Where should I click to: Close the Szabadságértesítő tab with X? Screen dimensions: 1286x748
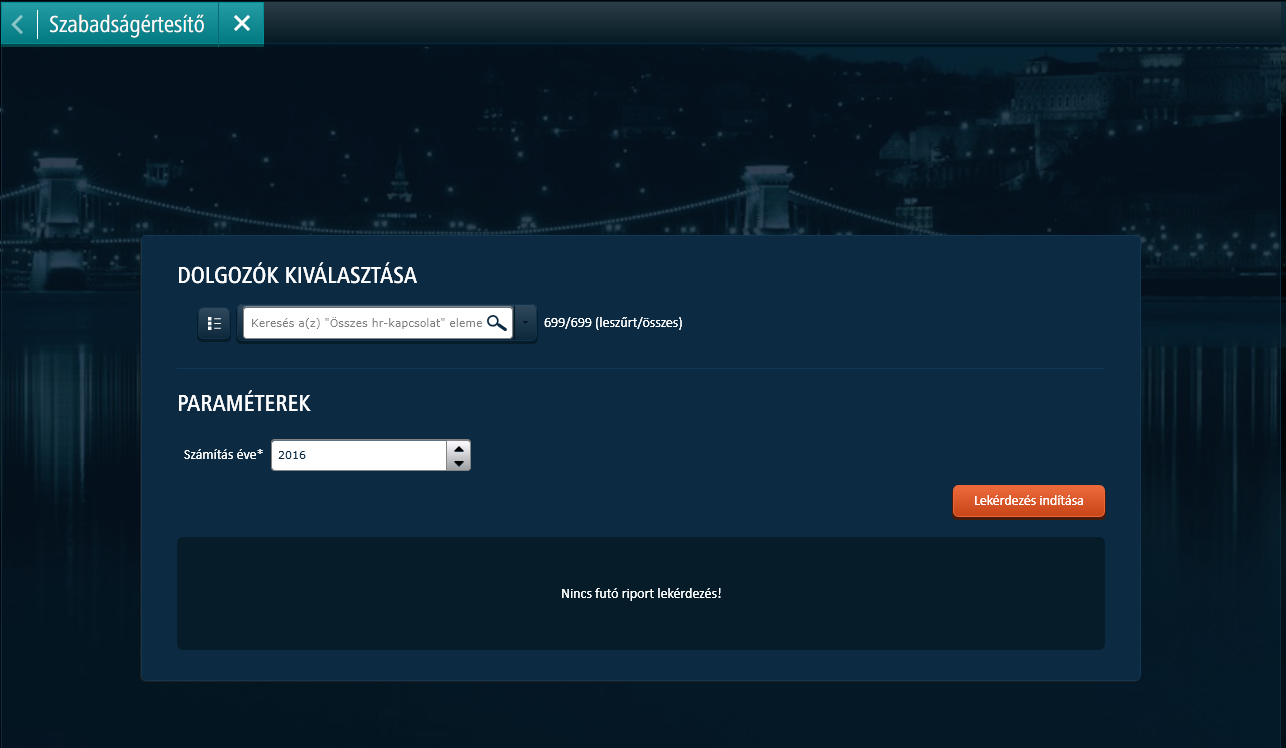[241, 24]
